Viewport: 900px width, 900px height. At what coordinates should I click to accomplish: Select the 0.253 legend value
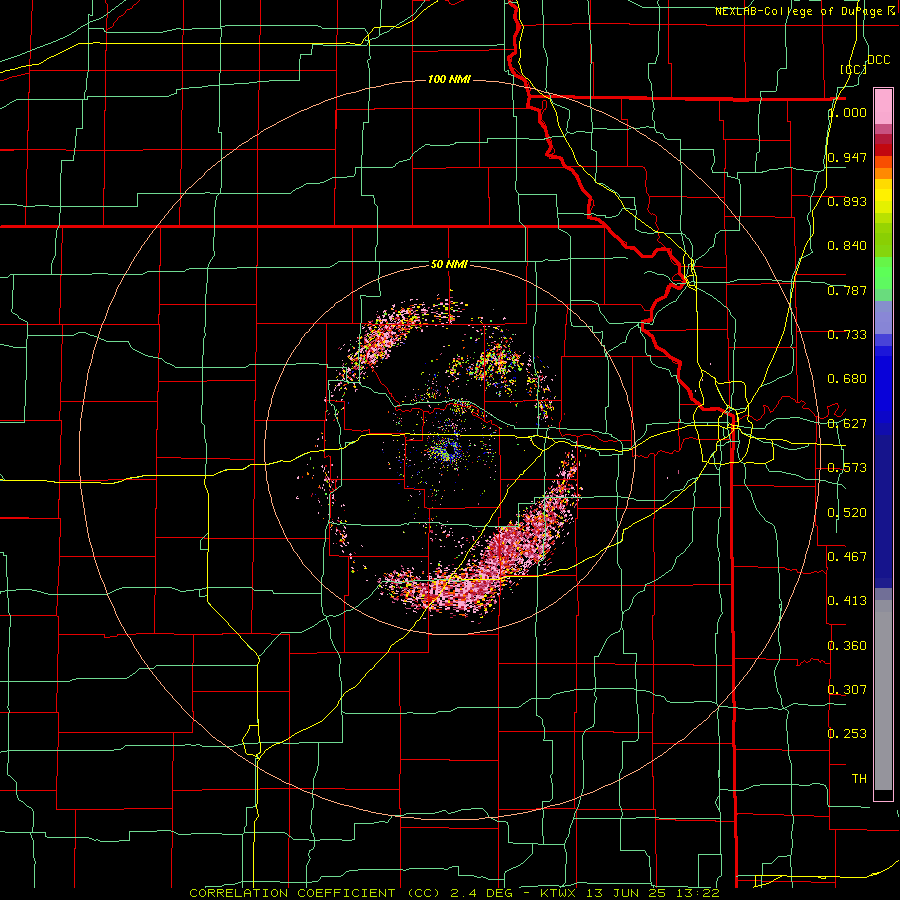[x=847, y=734]
